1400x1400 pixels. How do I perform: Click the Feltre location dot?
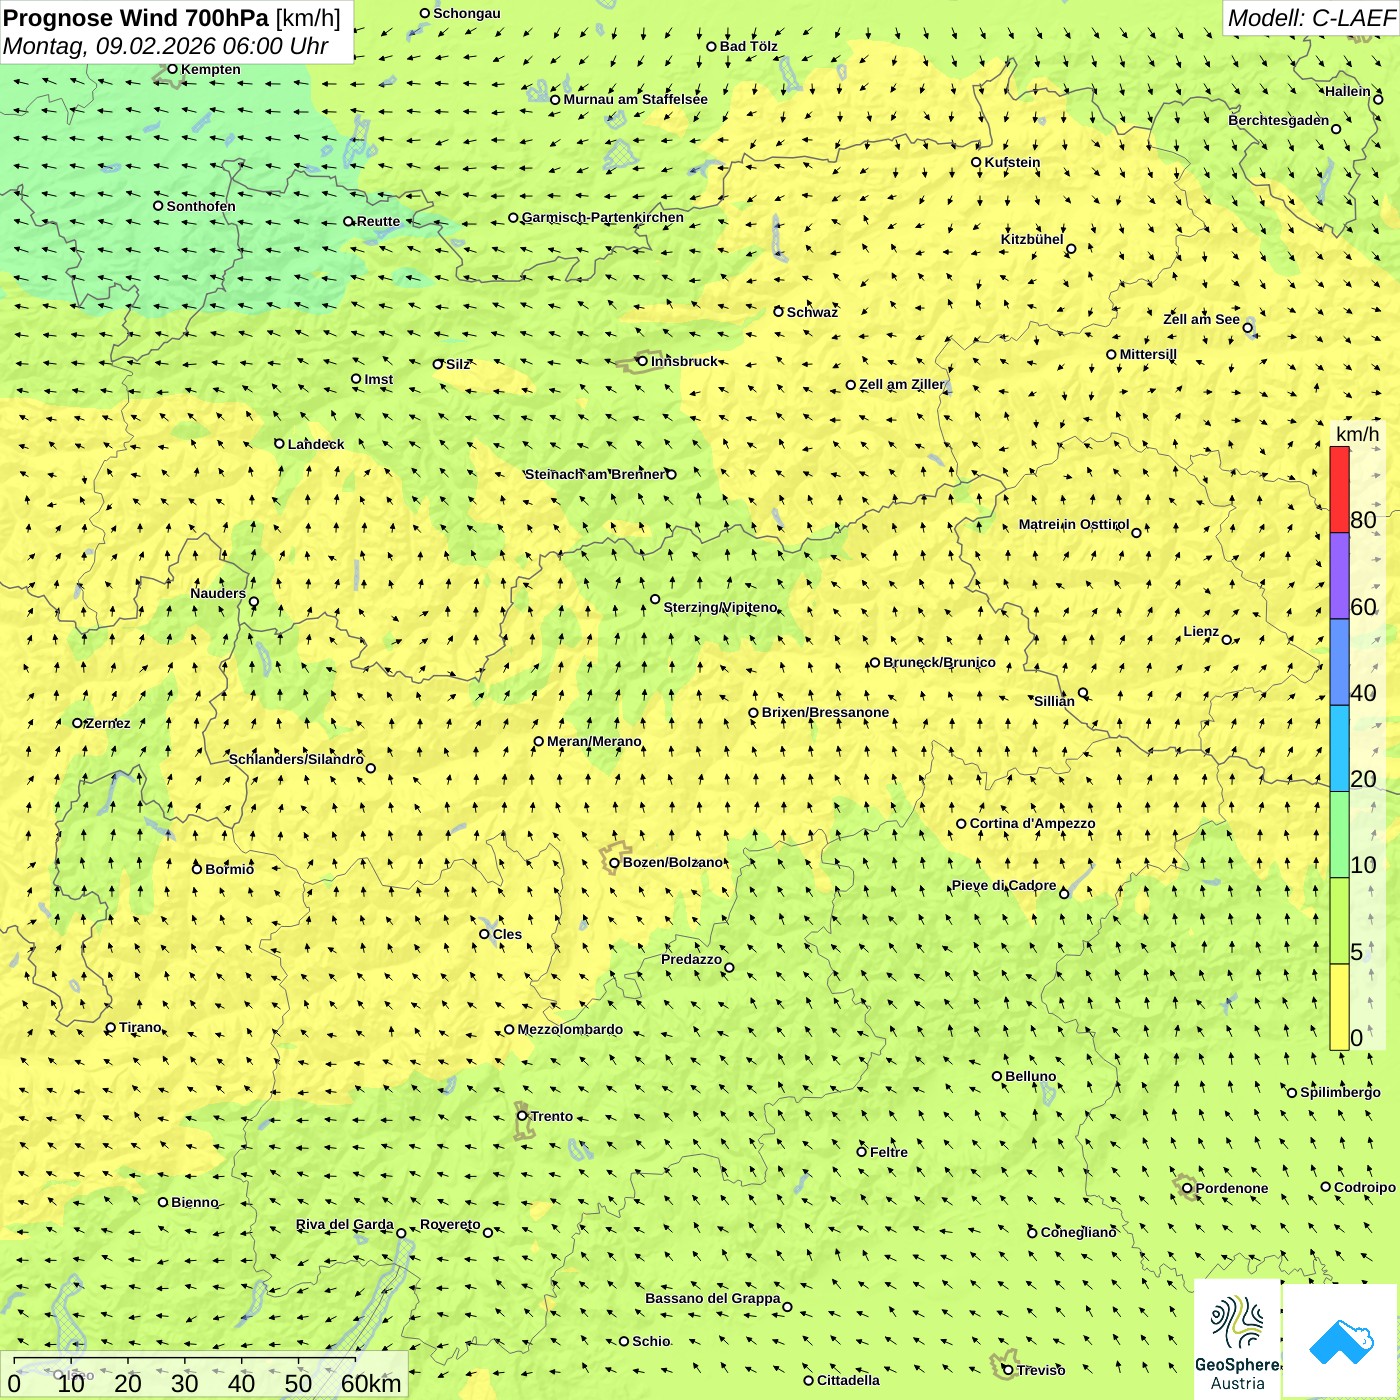pyautogui.click(x=861, y=1152)
